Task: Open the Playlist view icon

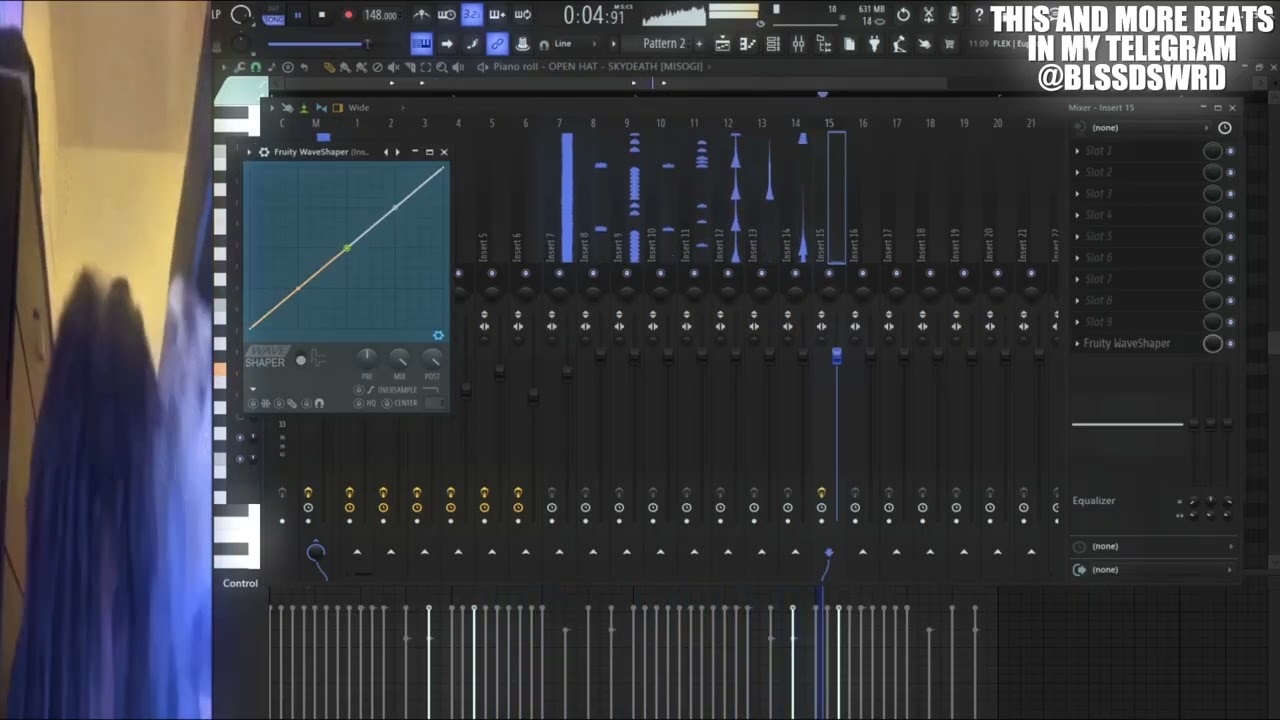Action: point(722,44)
